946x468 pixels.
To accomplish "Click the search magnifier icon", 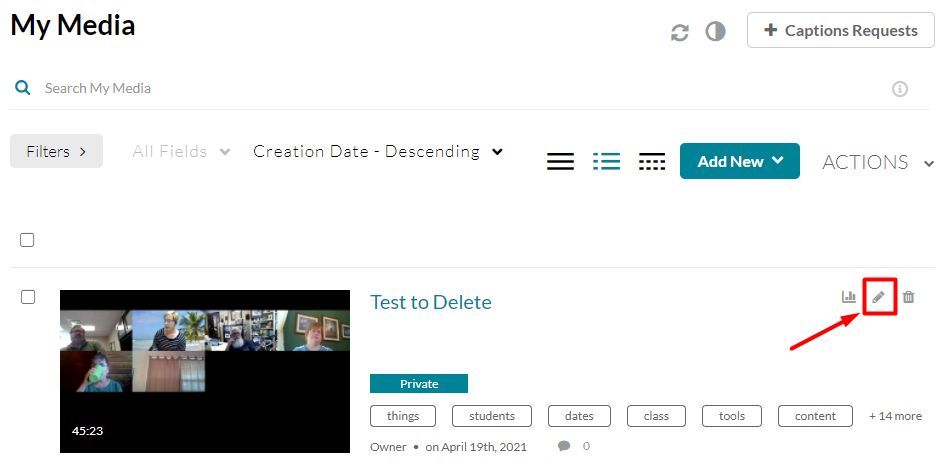I will (x=22, y=88).
